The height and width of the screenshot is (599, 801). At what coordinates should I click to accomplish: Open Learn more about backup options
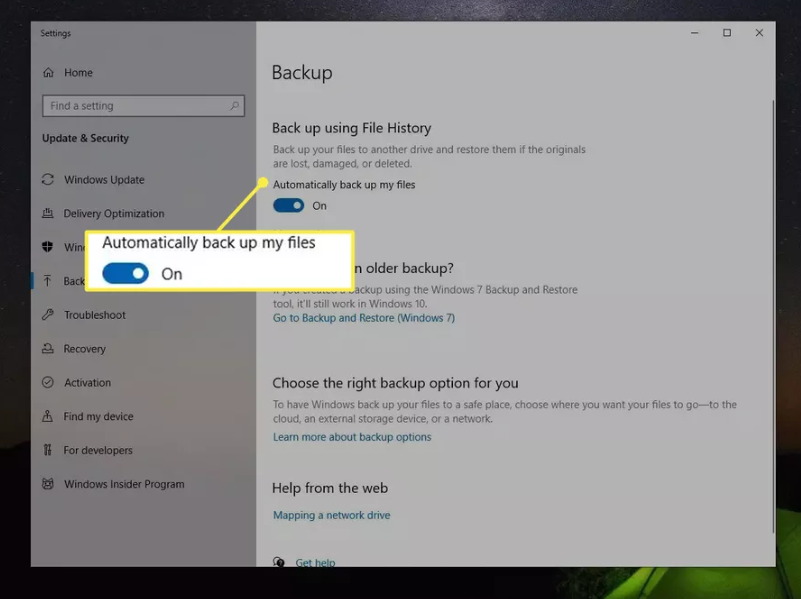[352, 437]
